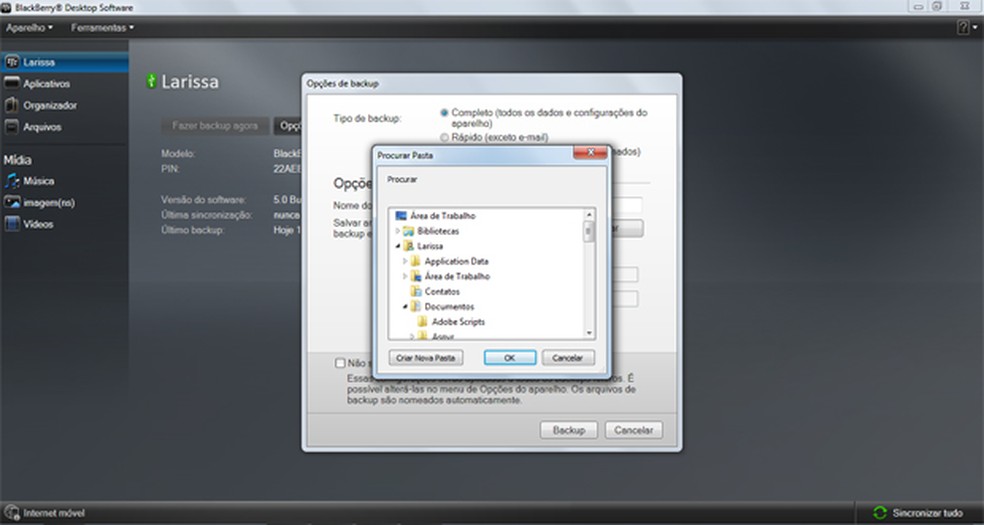The width and height of the screenshot is (984, 525).
Task: Select Larissa device in the sidebar
Action: (x=64, y=62)
